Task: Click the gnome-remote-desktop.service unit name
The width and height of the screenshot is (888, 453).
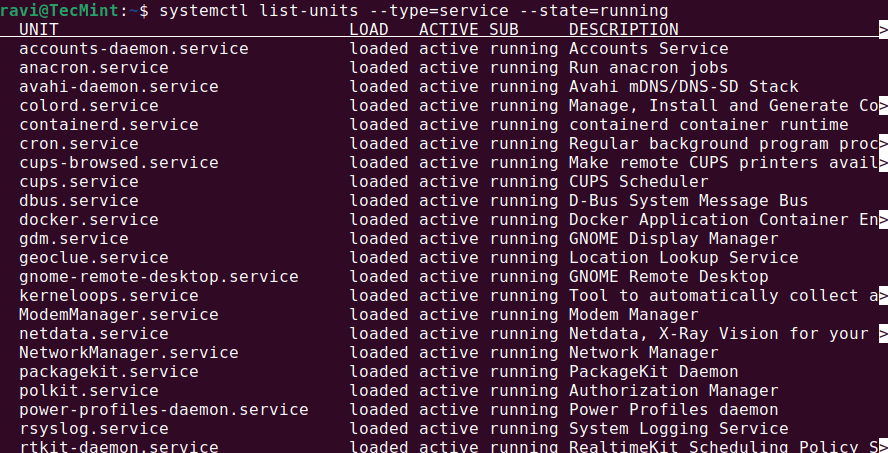Action: pos(159,277)
